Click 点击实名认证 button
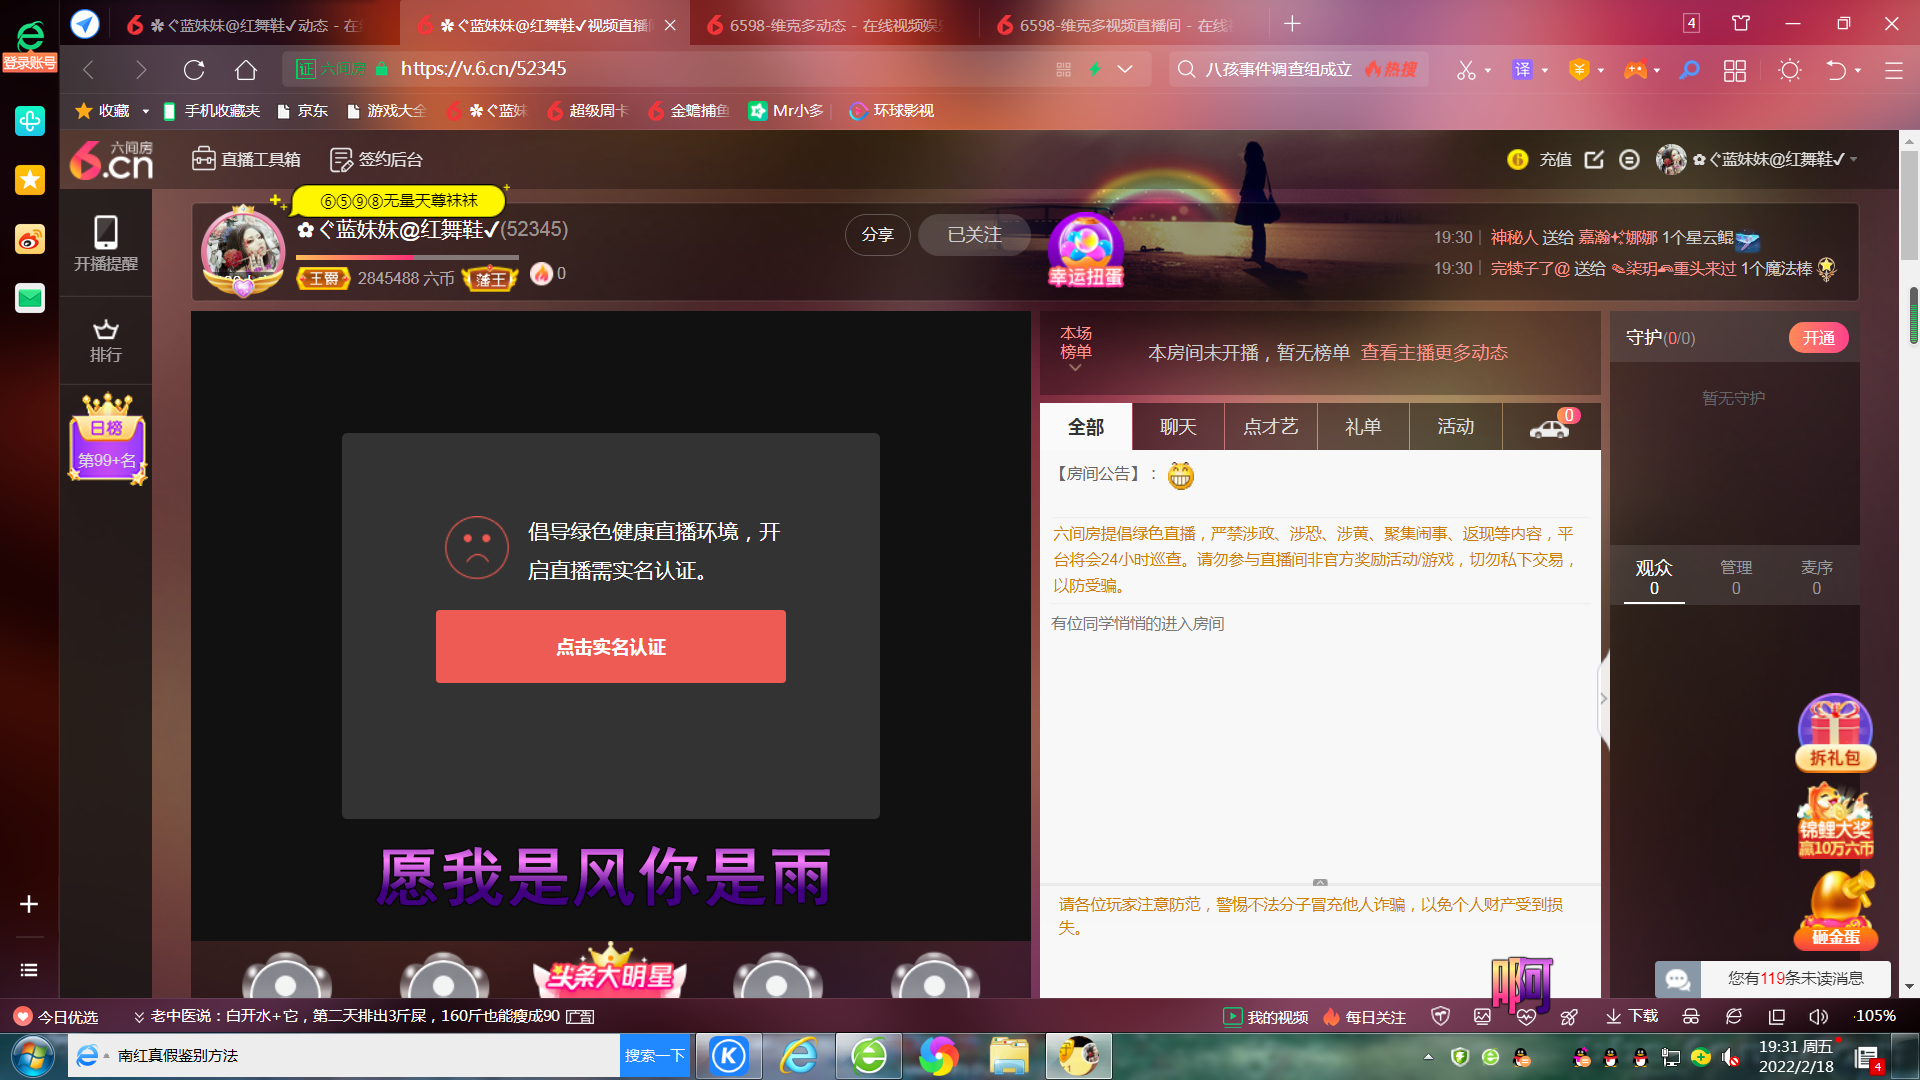The image size is (1920, 1080). (611, 647)
